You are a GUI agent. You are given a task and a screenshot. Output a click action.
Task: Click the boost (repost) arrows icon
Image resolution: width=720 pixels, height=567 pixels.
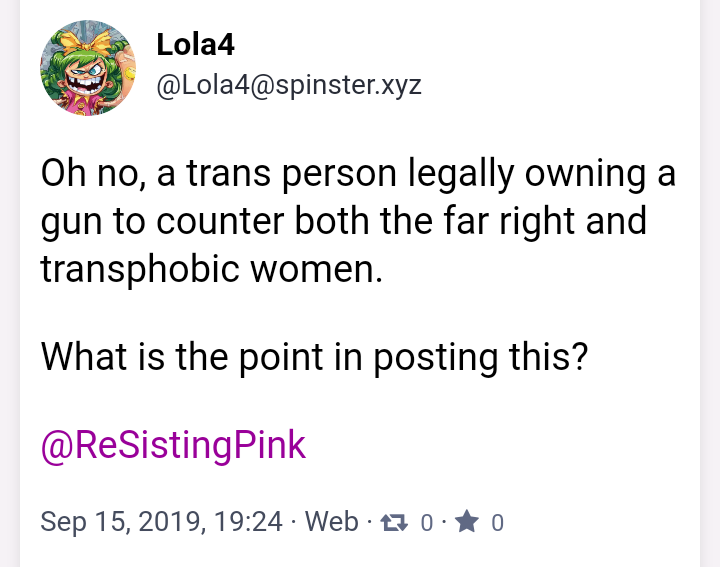[396, 522]
